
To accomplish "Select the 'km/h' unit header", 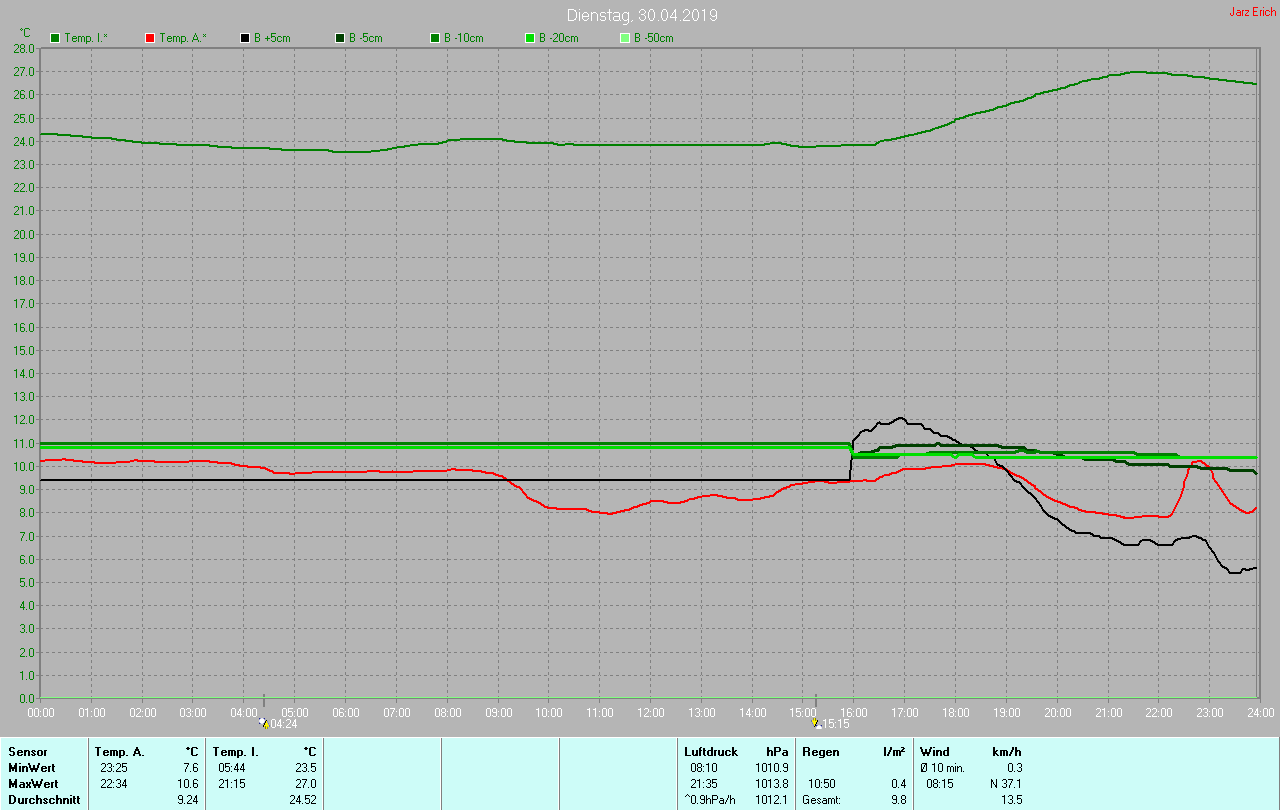I will coord(1007,752).
